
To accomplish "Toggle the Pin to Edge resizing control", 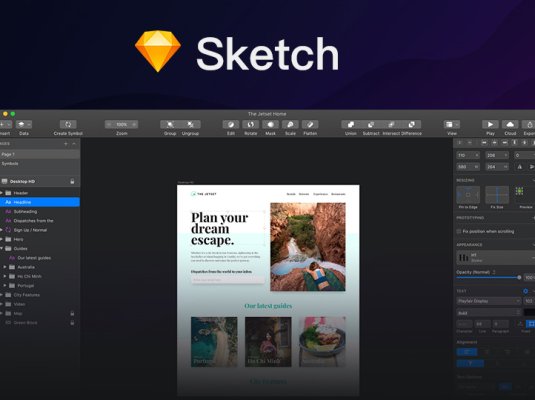I will (468, 195).
